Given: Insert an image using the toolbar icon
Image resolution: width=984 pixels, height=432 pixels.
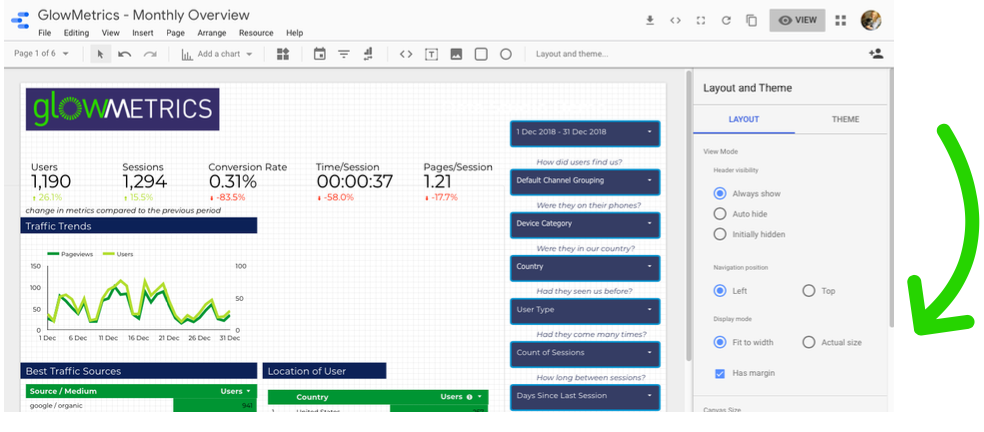Looking at the screenshot, I should [x=456, y=54].
